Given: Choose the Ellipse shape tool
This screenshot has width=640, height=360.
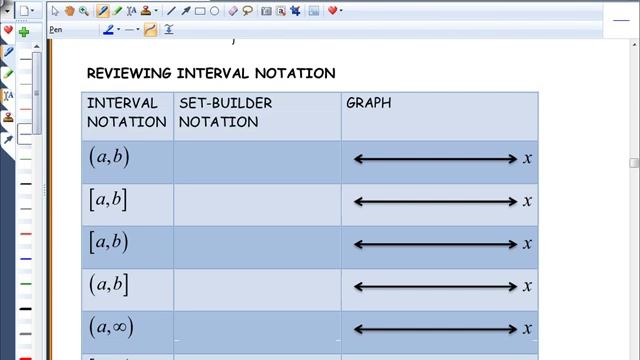Looking at the screenshot, I should point(214,11).
